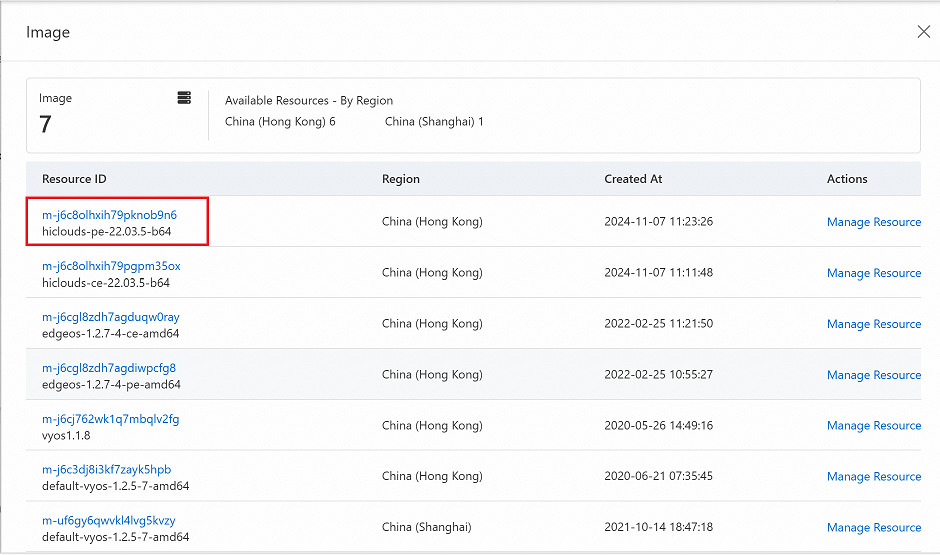Select the name hiclouds-pe-22.03.5-b64
The width and height of the screenshot is (940, 555).
[106, 231]
